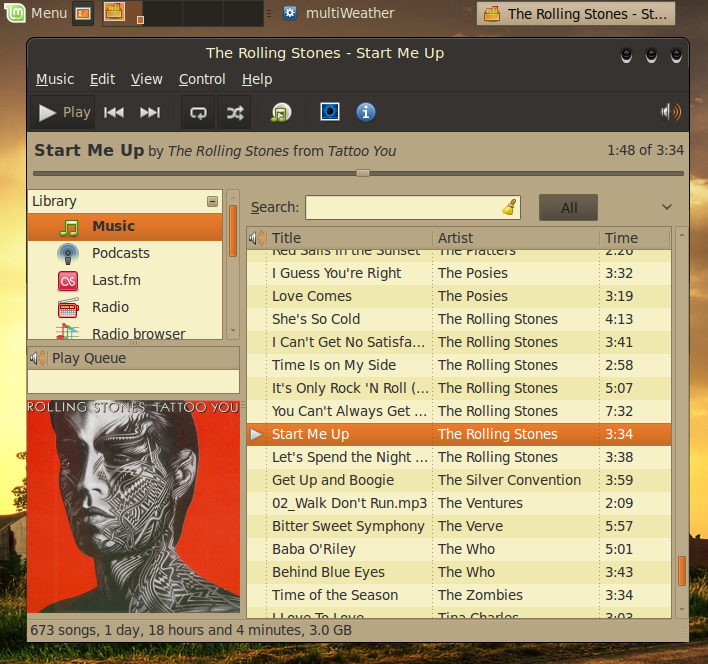The height and width of the screenshot is (664, 708).
Task: Move the song position slider handle
Action: point(363,173)
